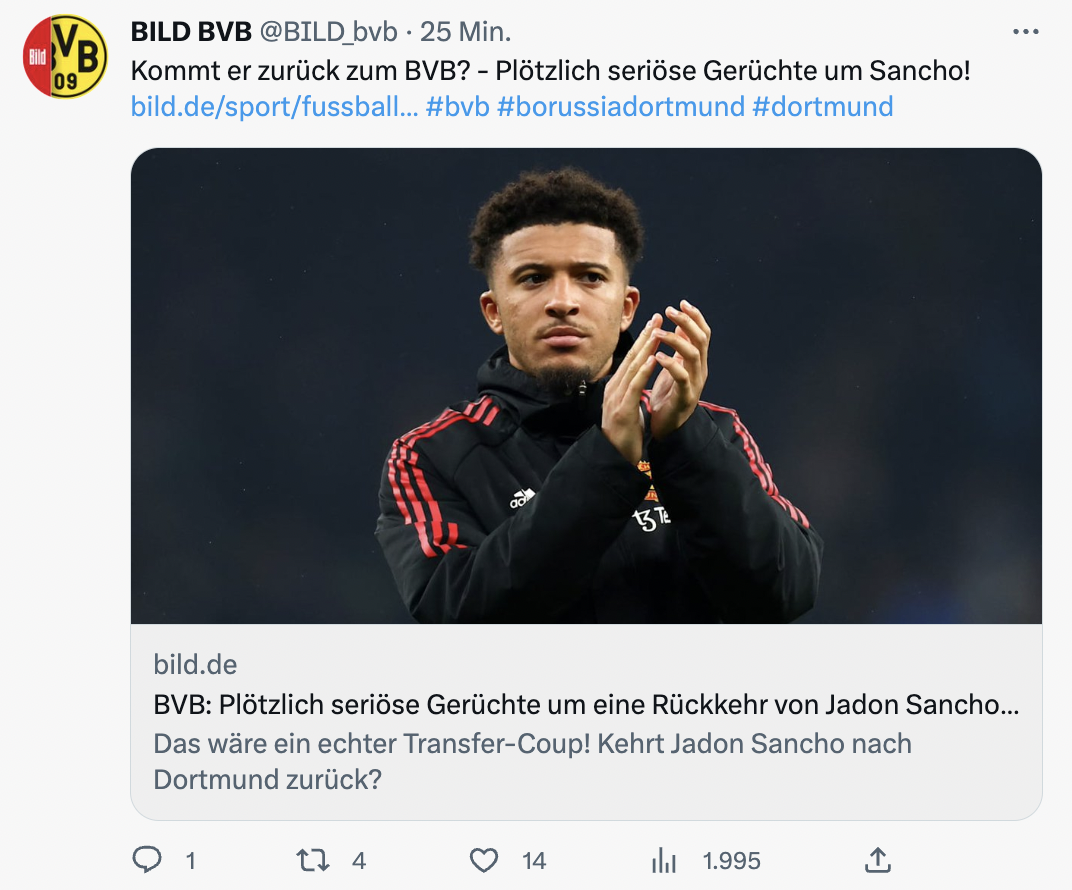Open the bild.de/sport/fussball link

point(273,106)
